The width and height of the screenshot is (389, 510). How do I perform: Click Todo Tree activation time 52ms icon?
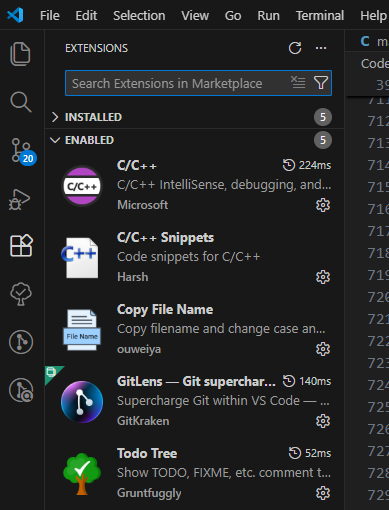point(295,453)
